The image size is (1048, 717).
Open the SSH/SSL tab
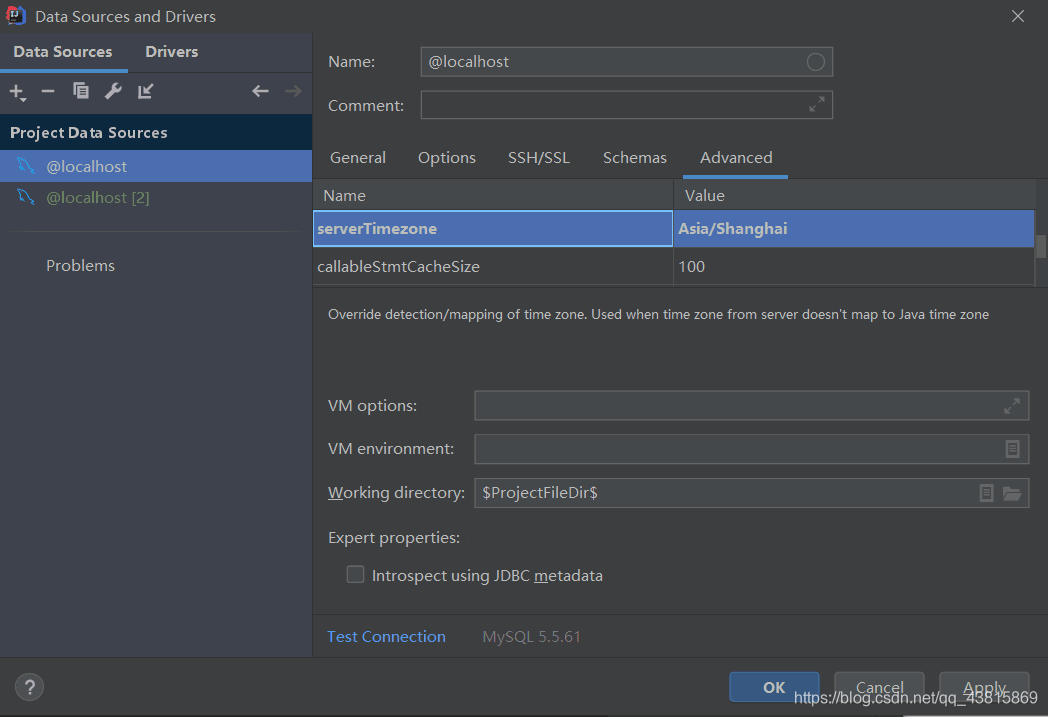click(539, 158)
